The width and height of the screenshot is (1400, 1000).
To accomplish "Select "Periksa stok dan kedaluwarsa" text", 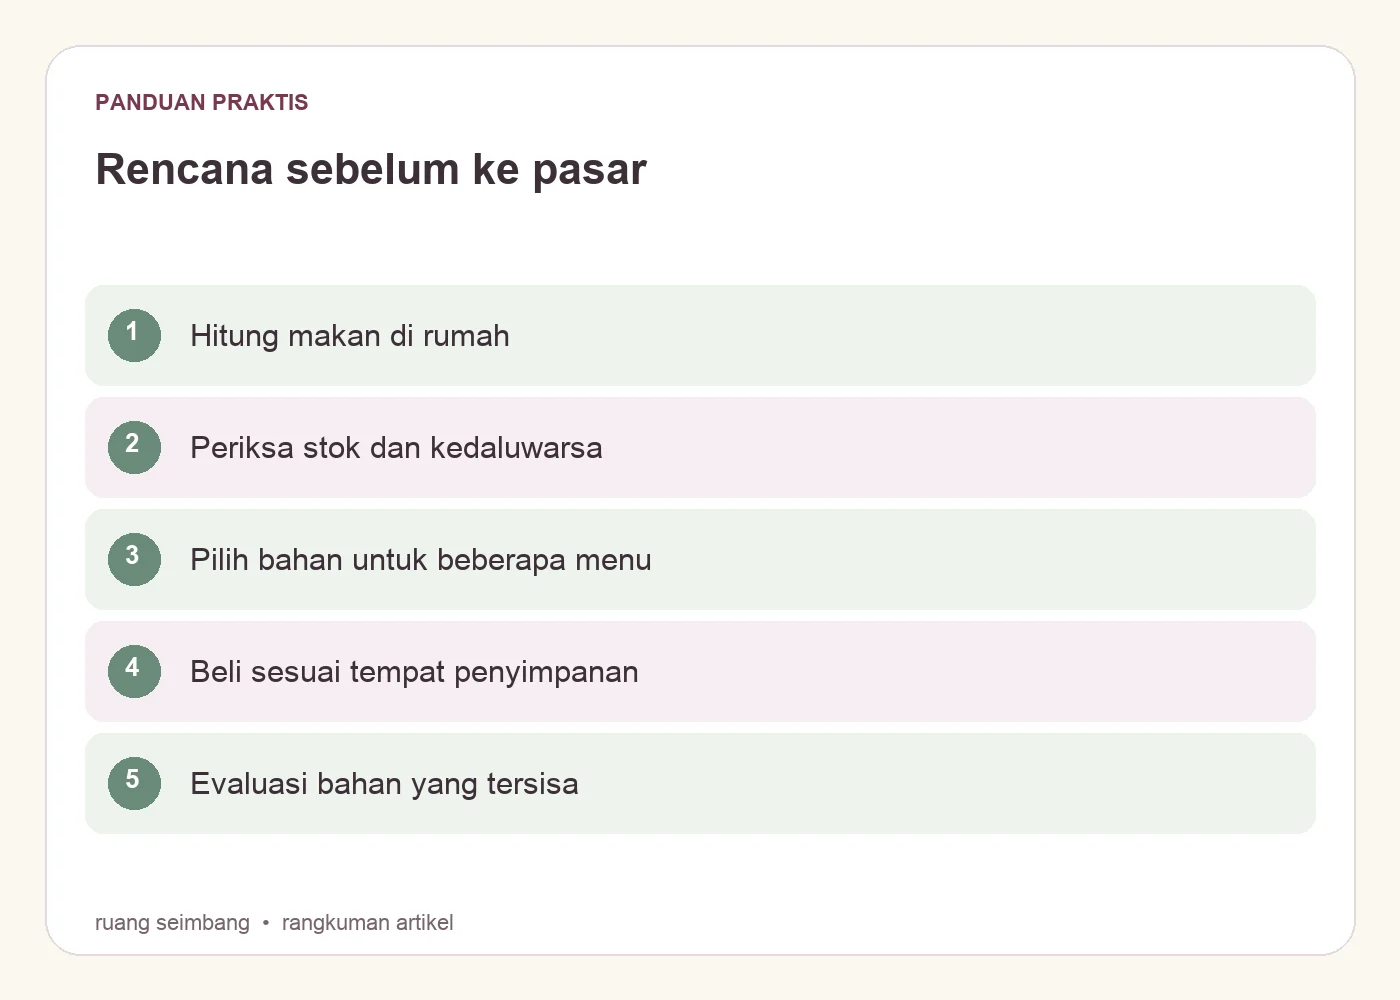I will tap(396, 448).
